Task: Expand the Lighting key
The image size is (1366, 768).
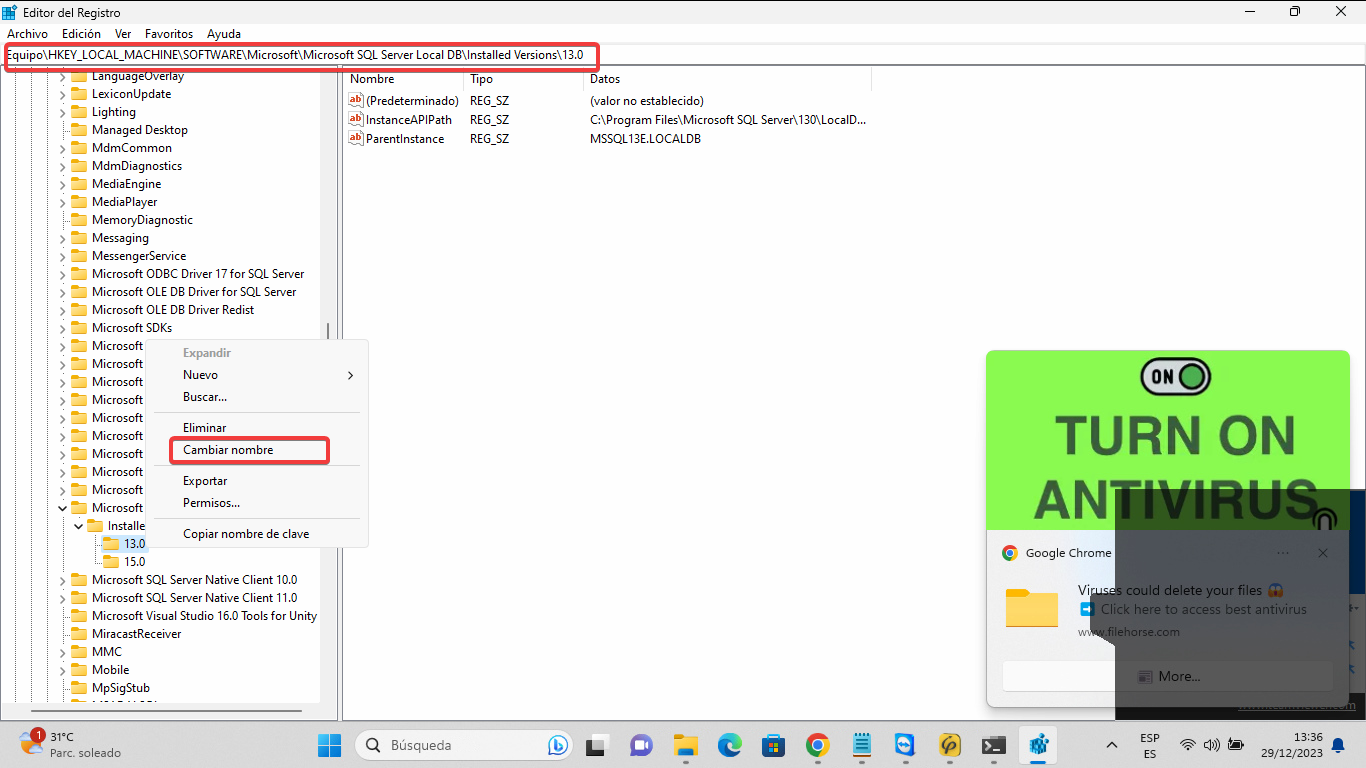Action: click(62, 112)
